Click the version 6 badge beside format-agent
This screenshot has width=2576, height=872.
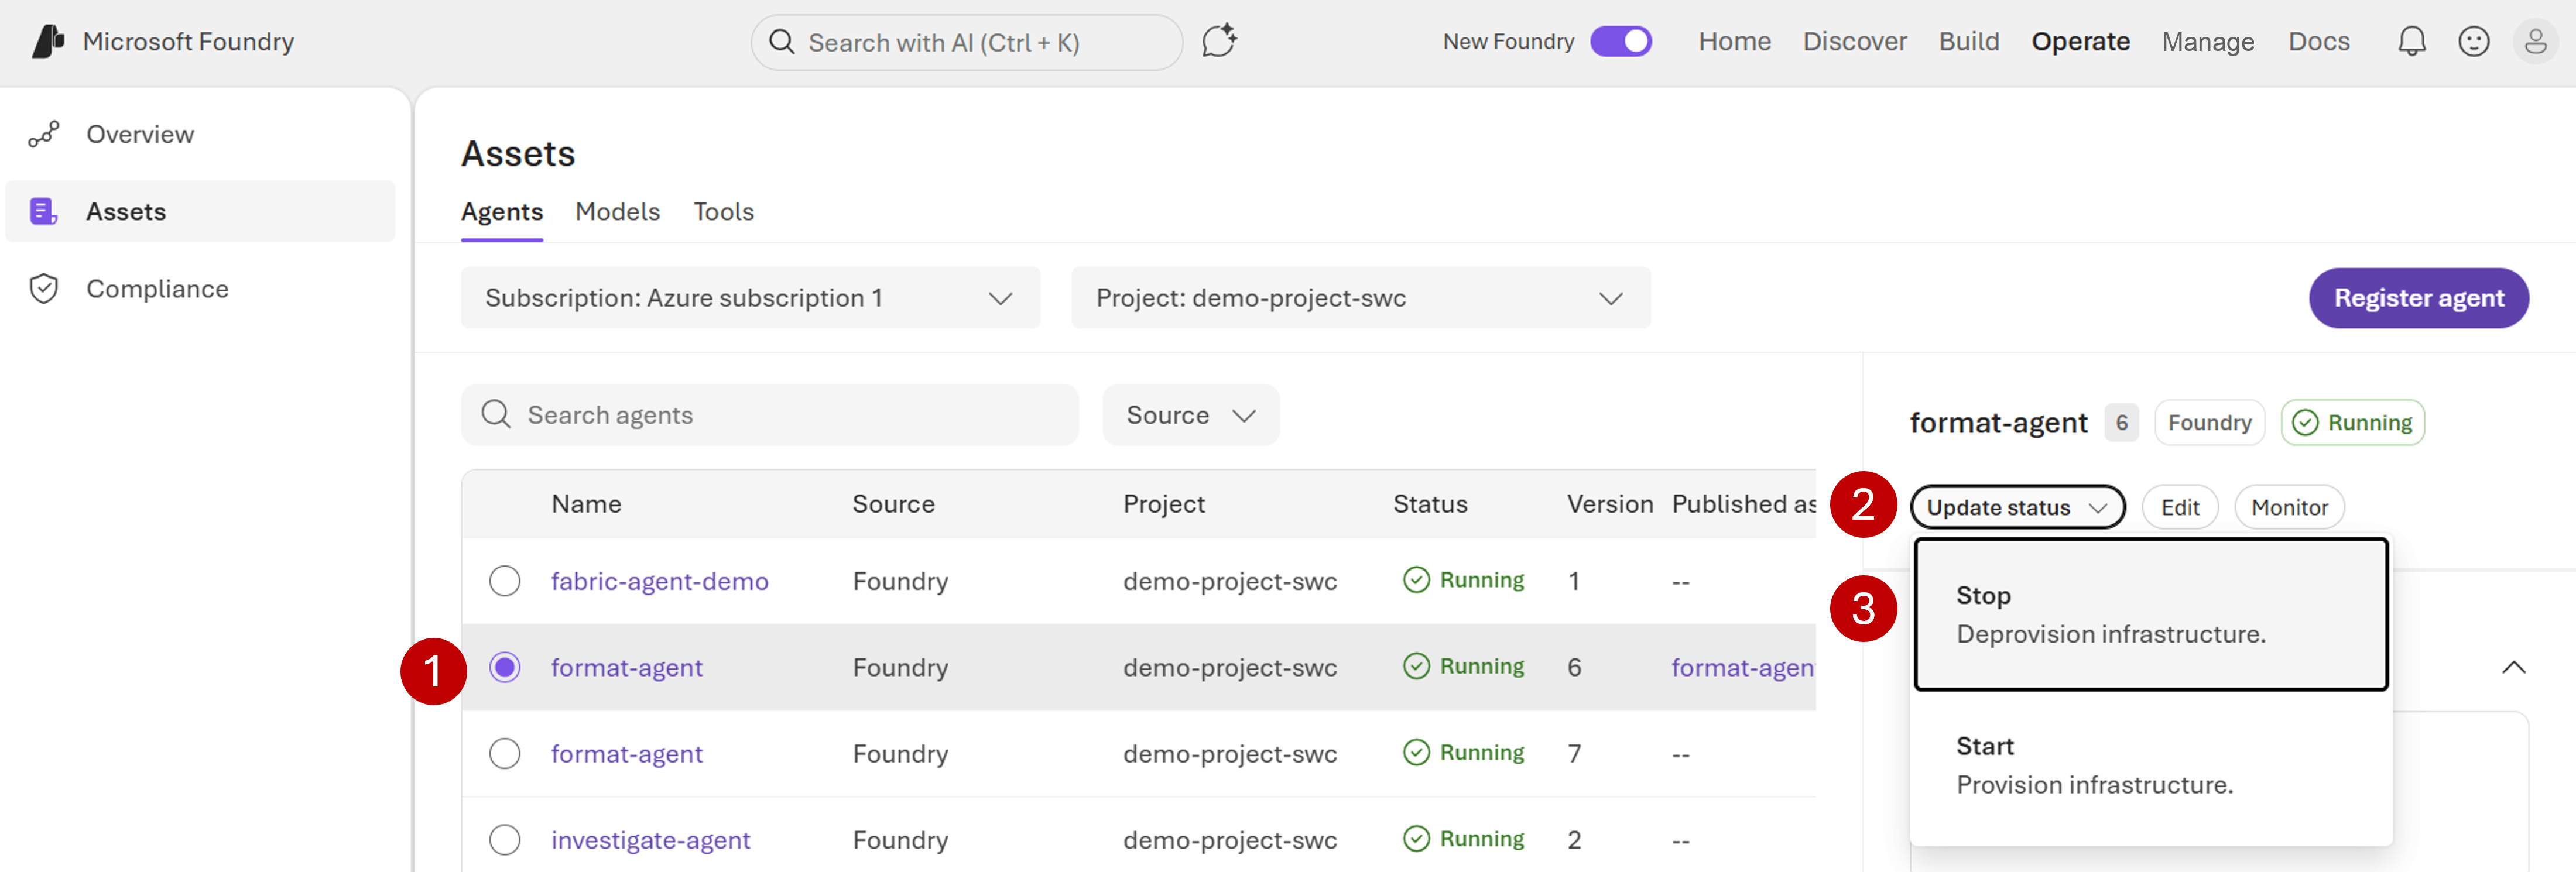(2121, 423)
